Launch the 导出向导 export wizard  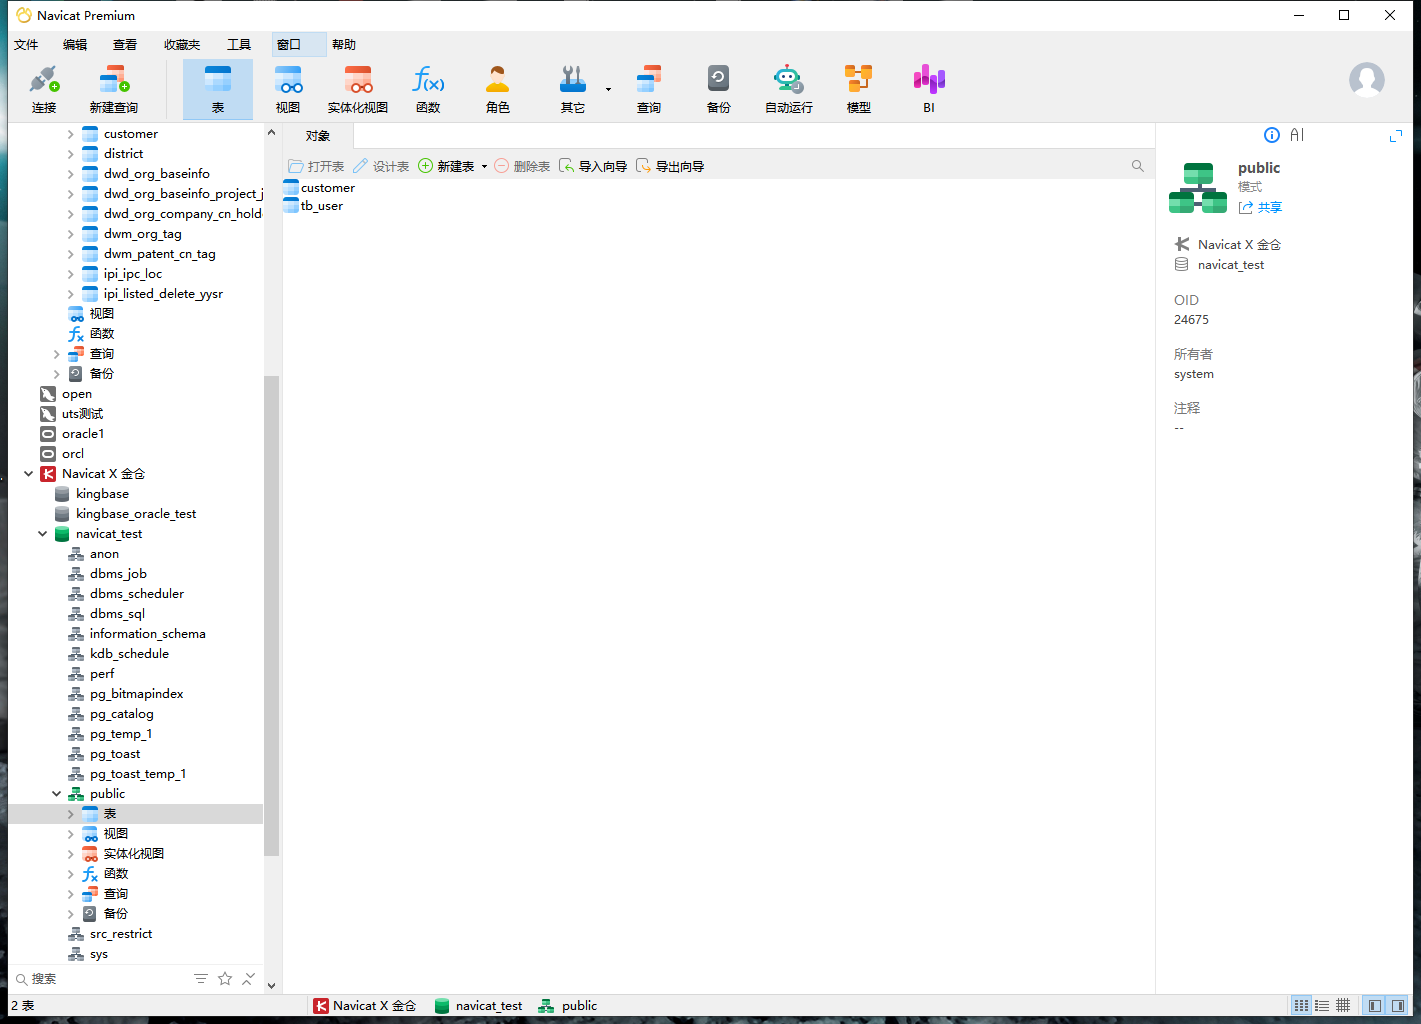tap(670, 166)
